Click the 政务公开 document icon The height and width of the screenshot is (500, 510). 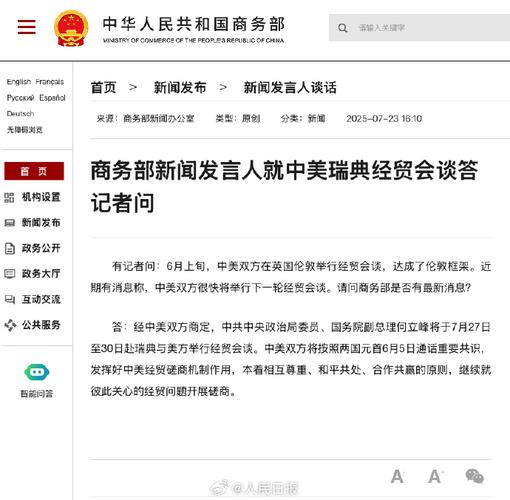click(10, 248)
